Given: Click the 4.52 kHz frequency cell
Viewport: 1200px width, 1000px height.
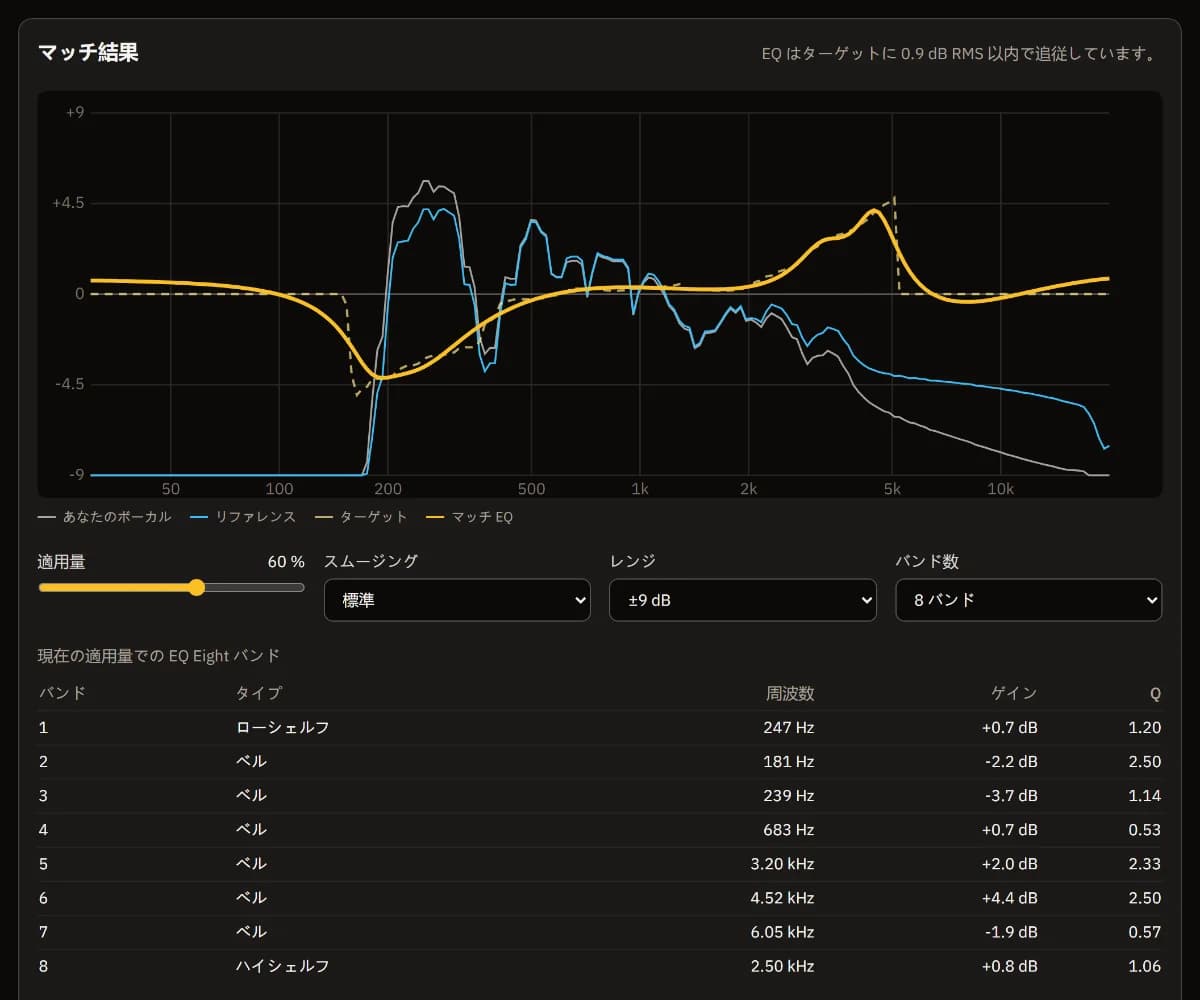Looking at the screenshot, I should click(x=784, y=897).
